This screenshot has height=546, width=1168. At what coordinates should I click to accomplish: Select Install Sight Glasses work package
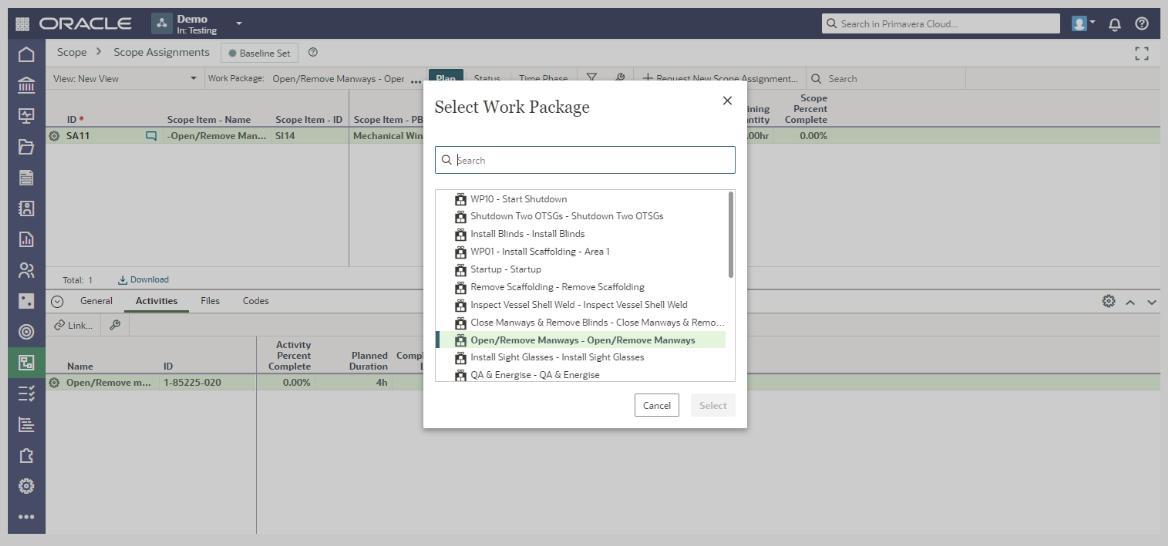557,357
